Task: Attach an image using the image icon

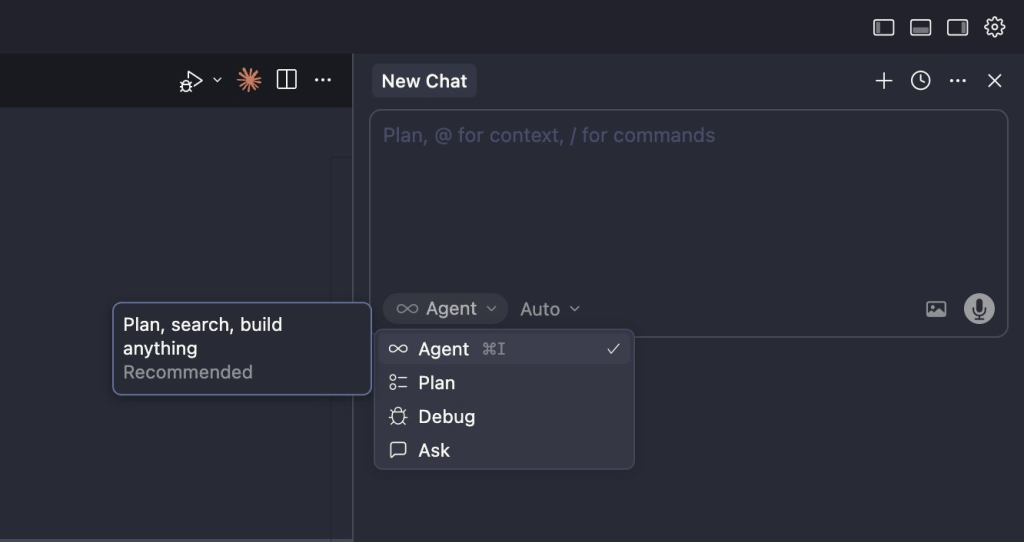Action: [936, 309]
